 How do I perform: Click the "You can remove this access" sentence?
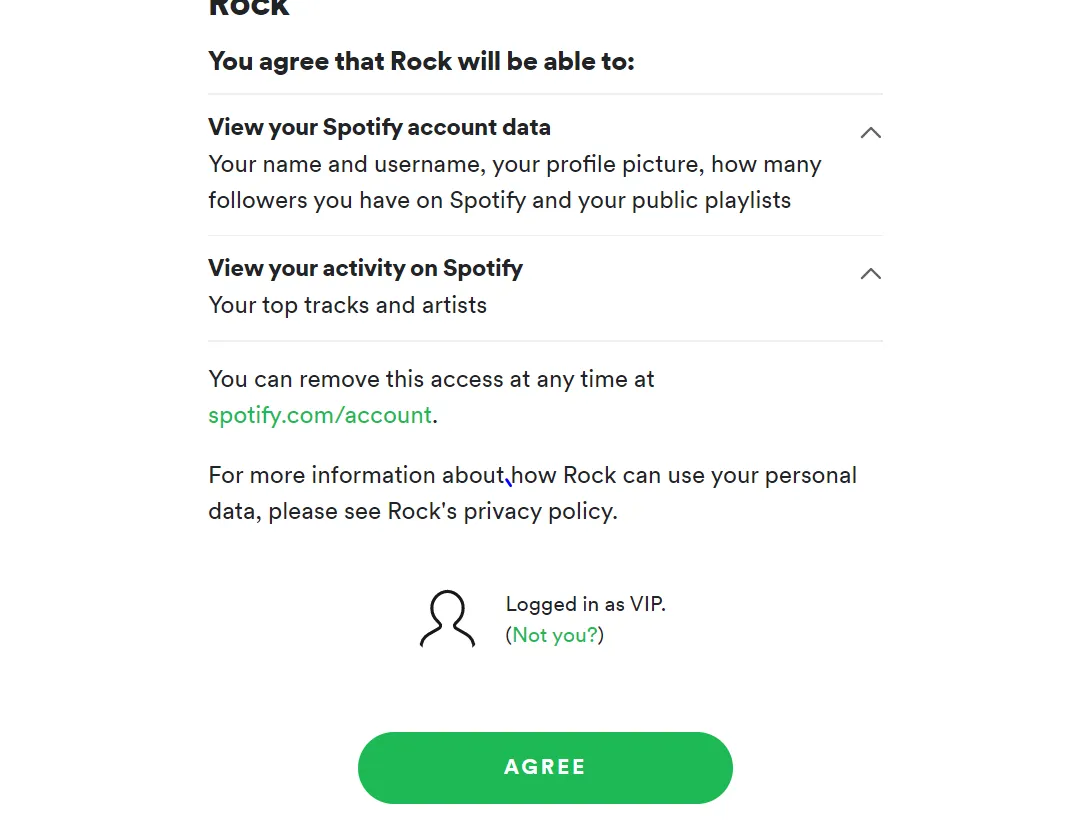[431, 379]
